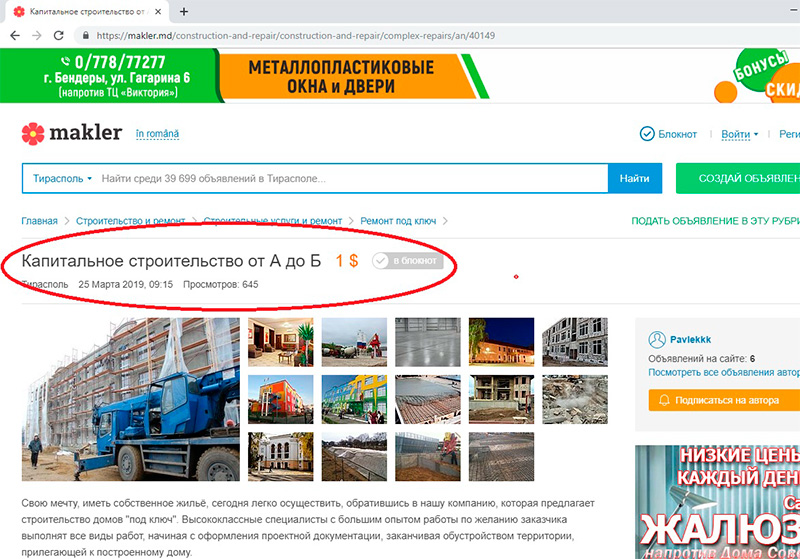Viewport: 800px width, 559px height.
Task: Click the Блокнот checkmark icon in header
Action: tap(646, 134)
